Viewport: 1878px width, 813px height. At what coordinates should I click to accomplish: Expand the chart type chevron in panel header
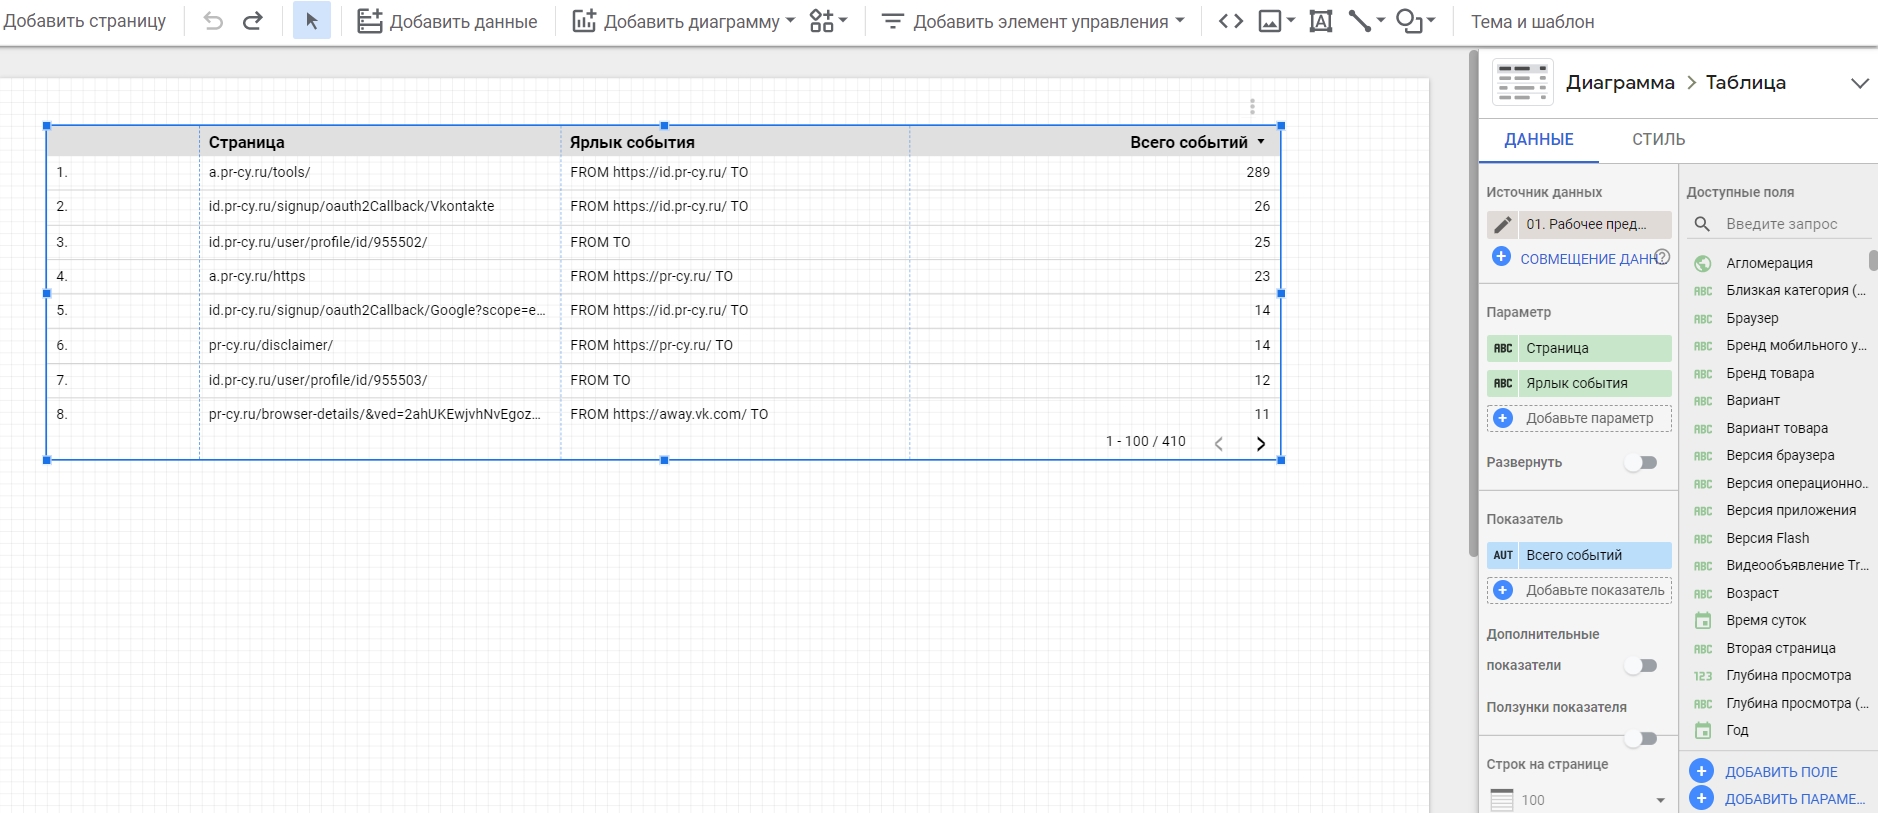click(x=1860, y=83)
